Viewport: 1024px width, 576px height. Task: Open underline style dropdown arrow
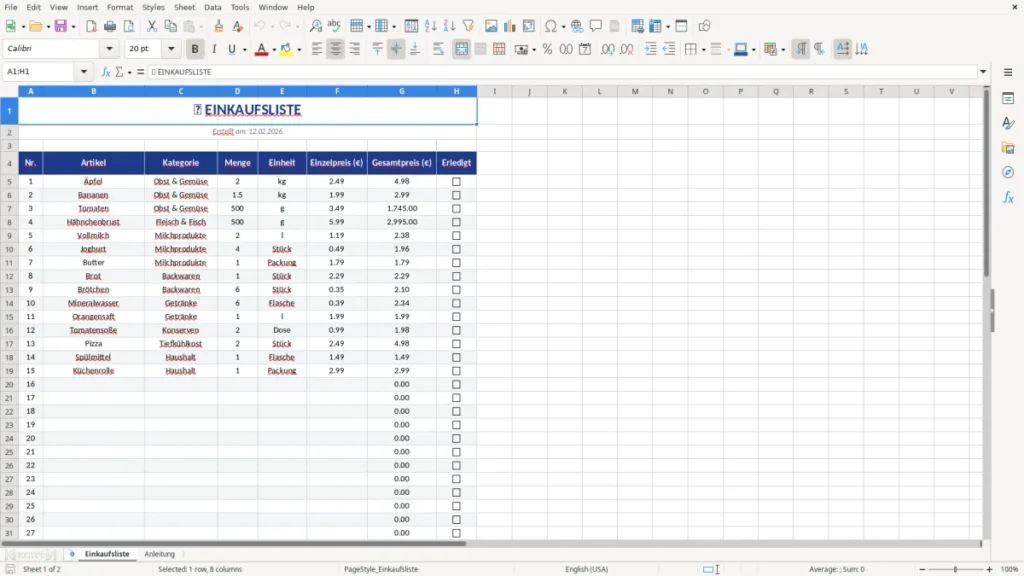click(245, 50)
